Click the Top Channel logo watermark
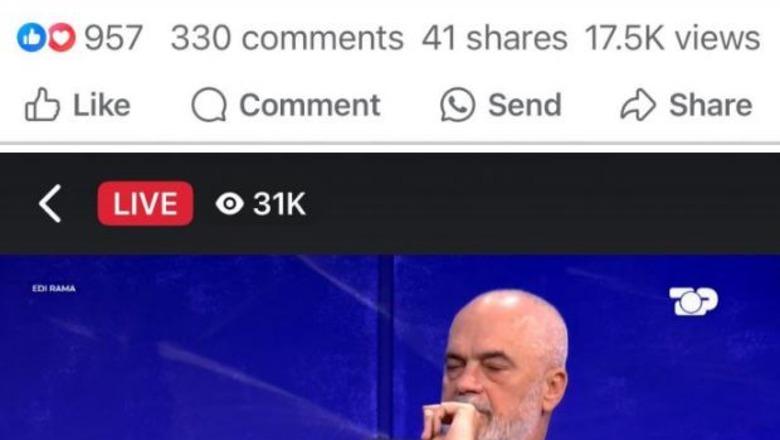Viewport: 780px width, 440px height. click(693, 301)
